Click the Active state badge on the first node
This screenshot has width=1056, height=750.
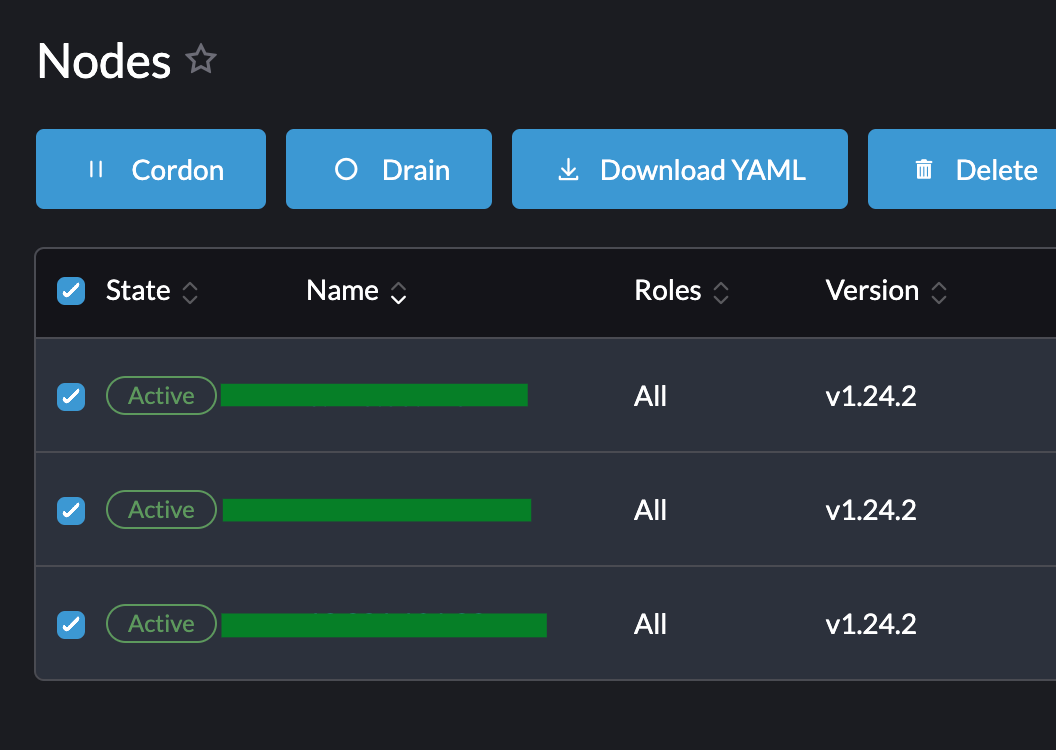[161, 395]
